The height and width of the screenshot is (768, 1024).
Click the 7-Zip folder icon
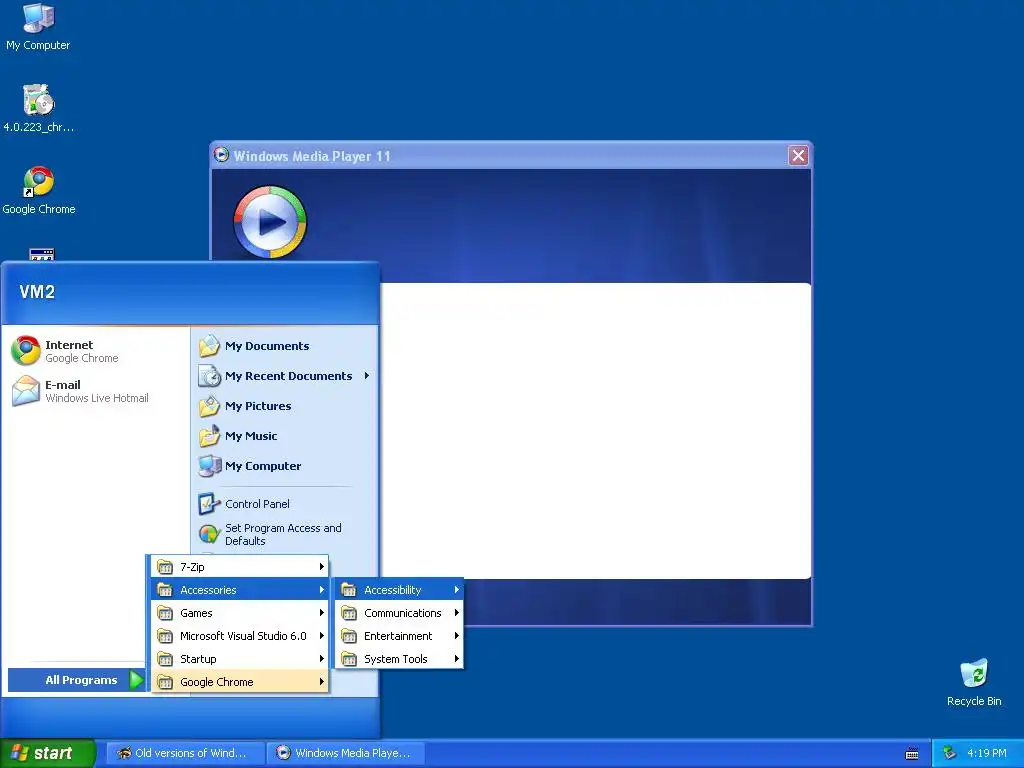pyautogui.click(x=165, y=567)
